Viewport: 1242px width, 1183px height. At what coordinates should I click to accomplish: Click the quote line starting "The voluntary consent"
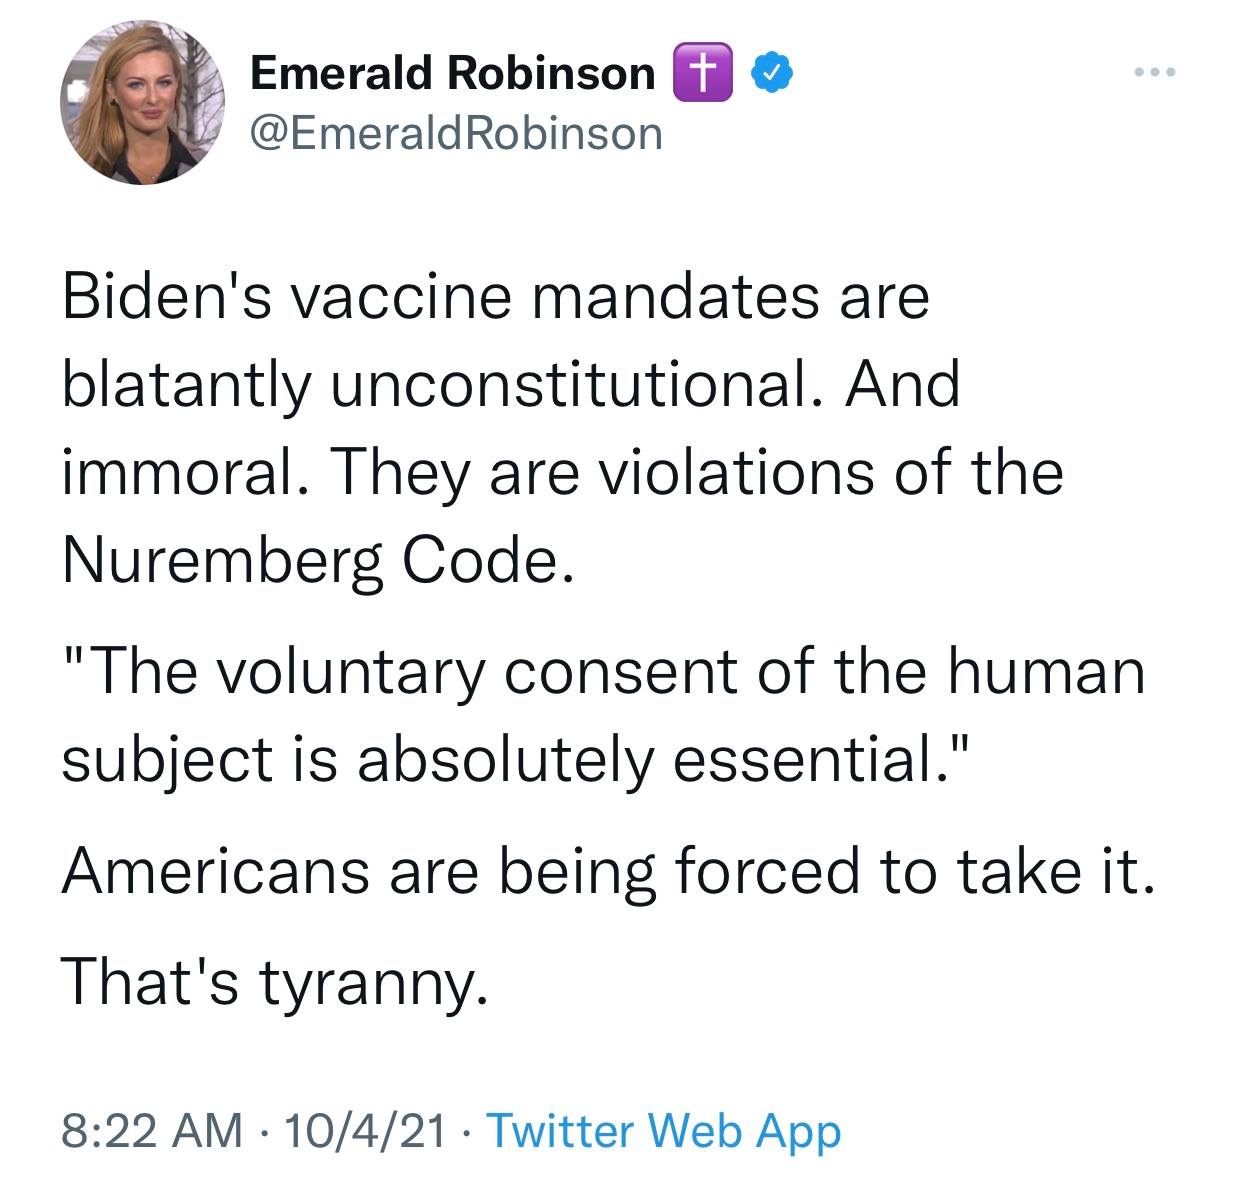point(603,671)
